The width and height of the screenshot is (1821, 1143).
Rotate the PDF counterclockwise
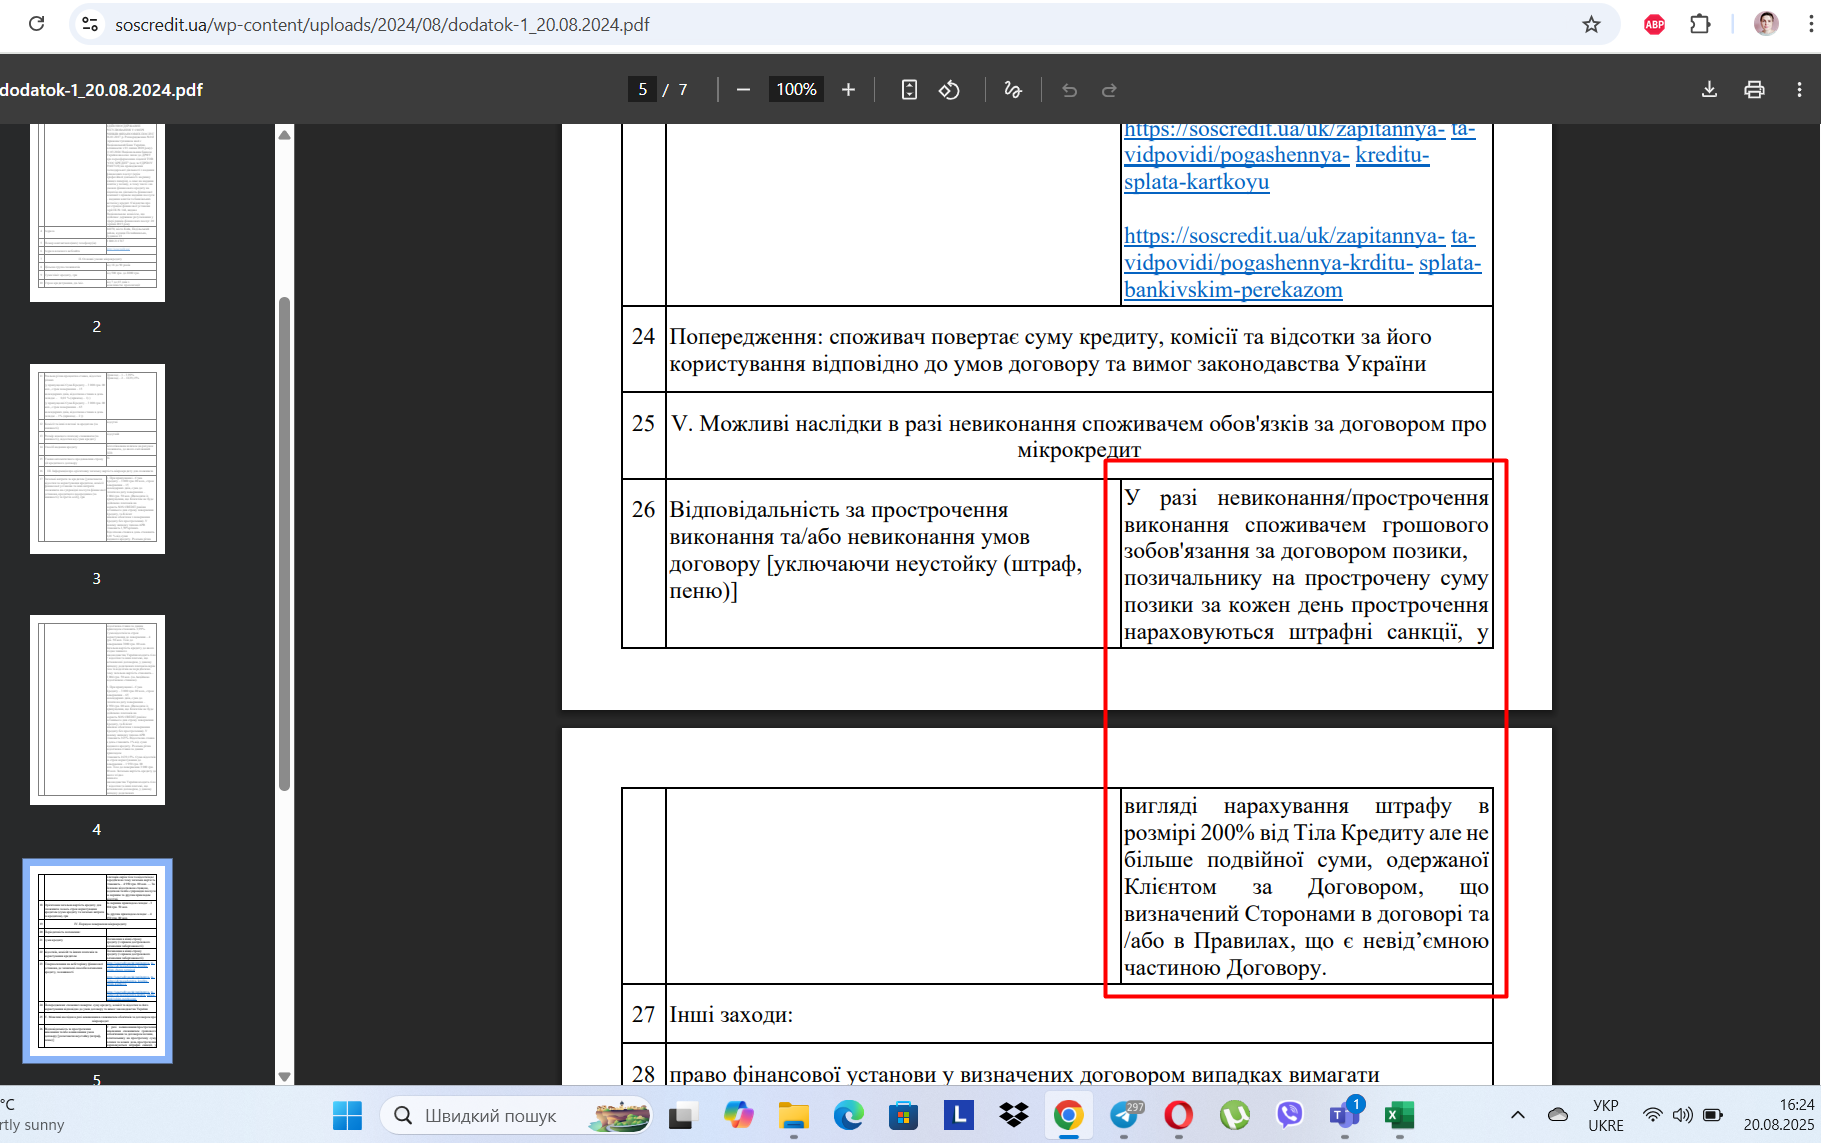coord(949,90)
